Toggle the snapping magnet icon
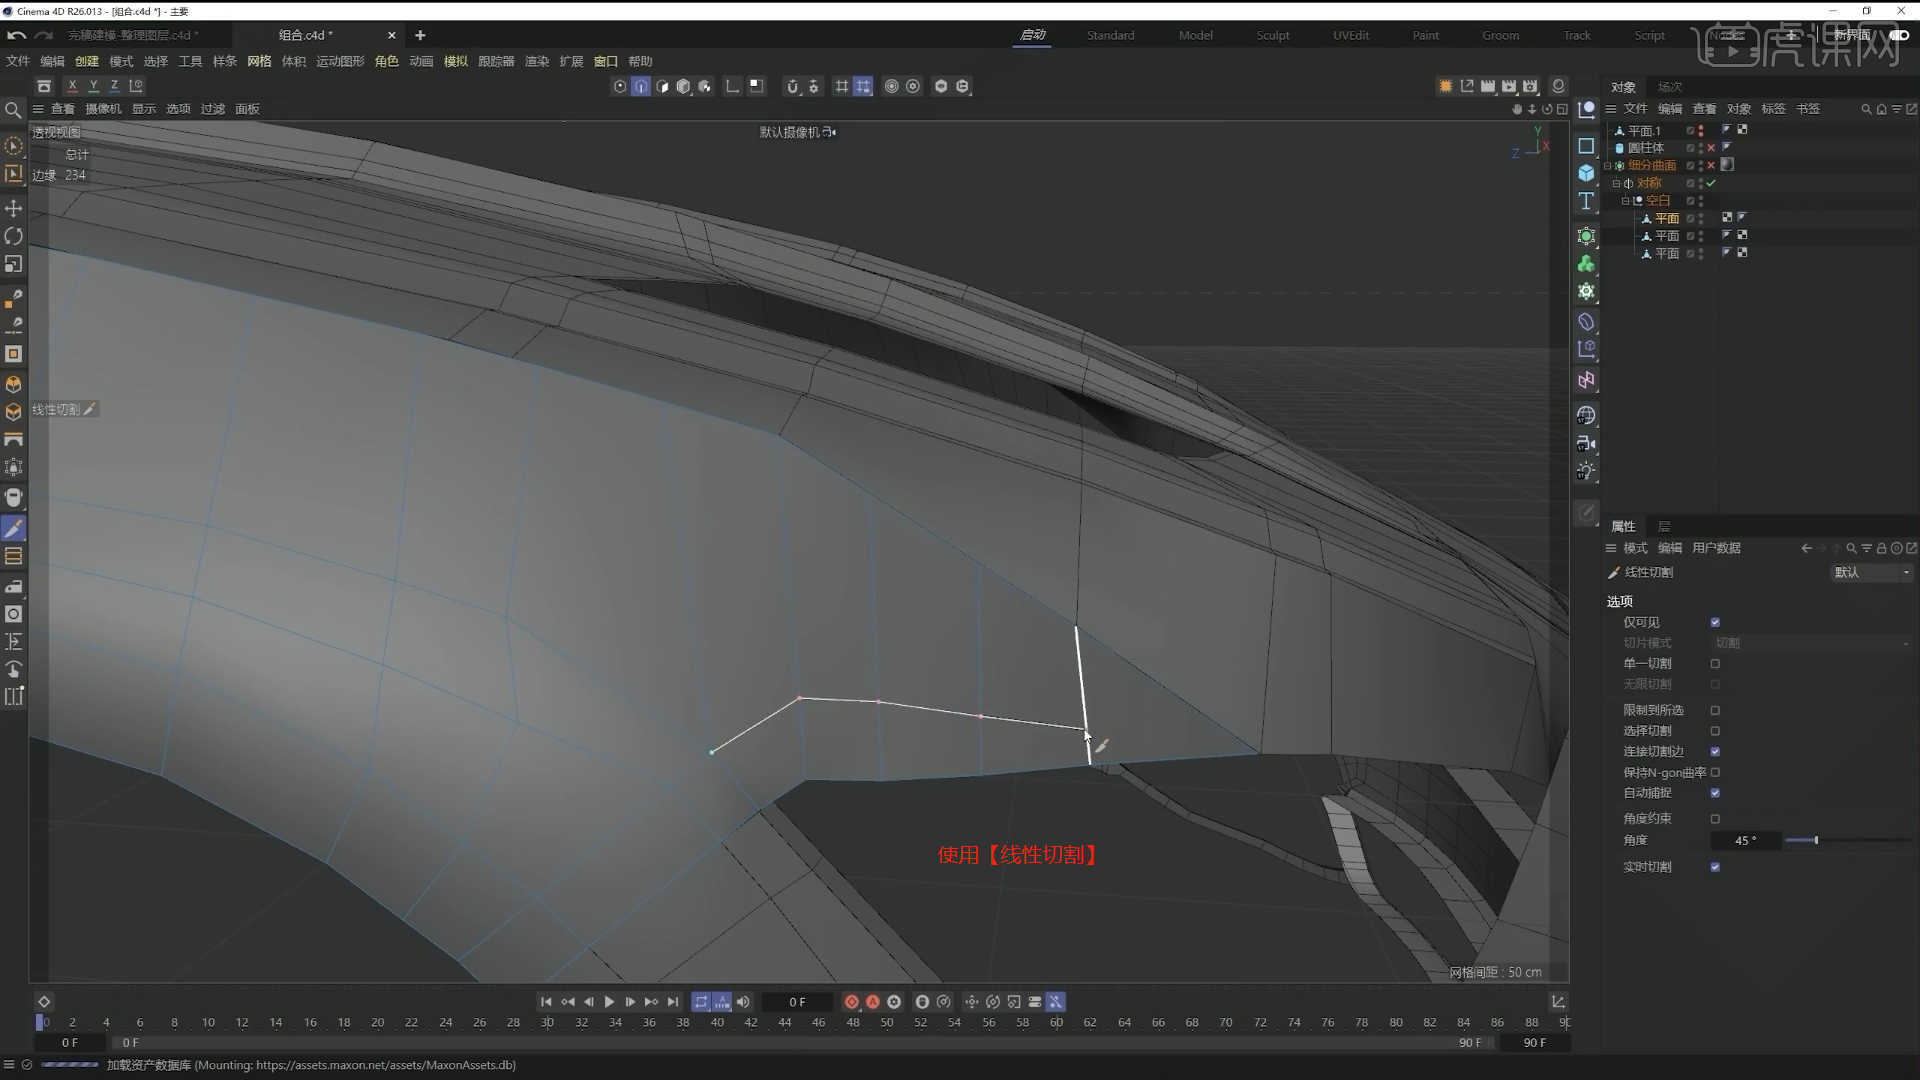 793,87
